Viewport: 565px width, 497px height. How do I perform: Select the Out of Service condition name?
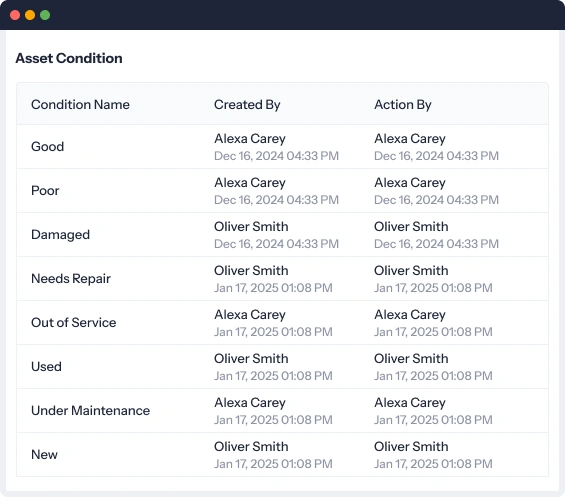(x=74, y=323)
